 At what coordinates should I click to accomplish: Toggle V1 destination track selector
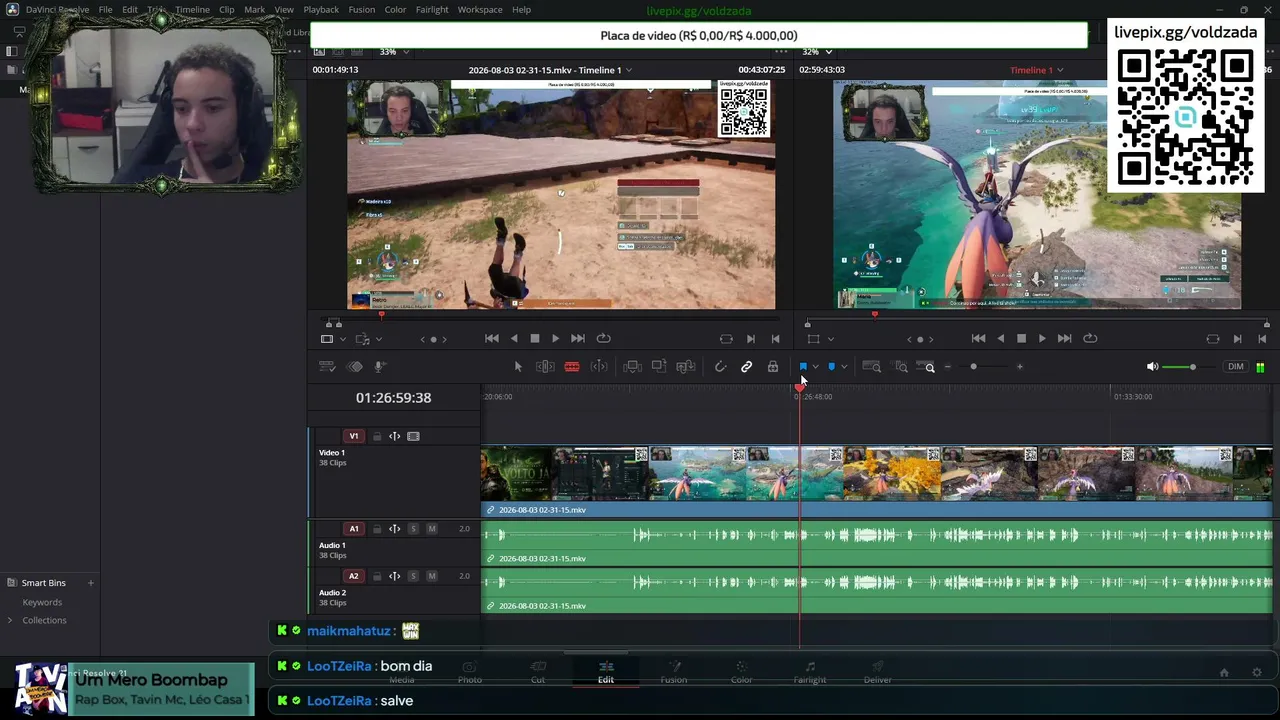353,436
